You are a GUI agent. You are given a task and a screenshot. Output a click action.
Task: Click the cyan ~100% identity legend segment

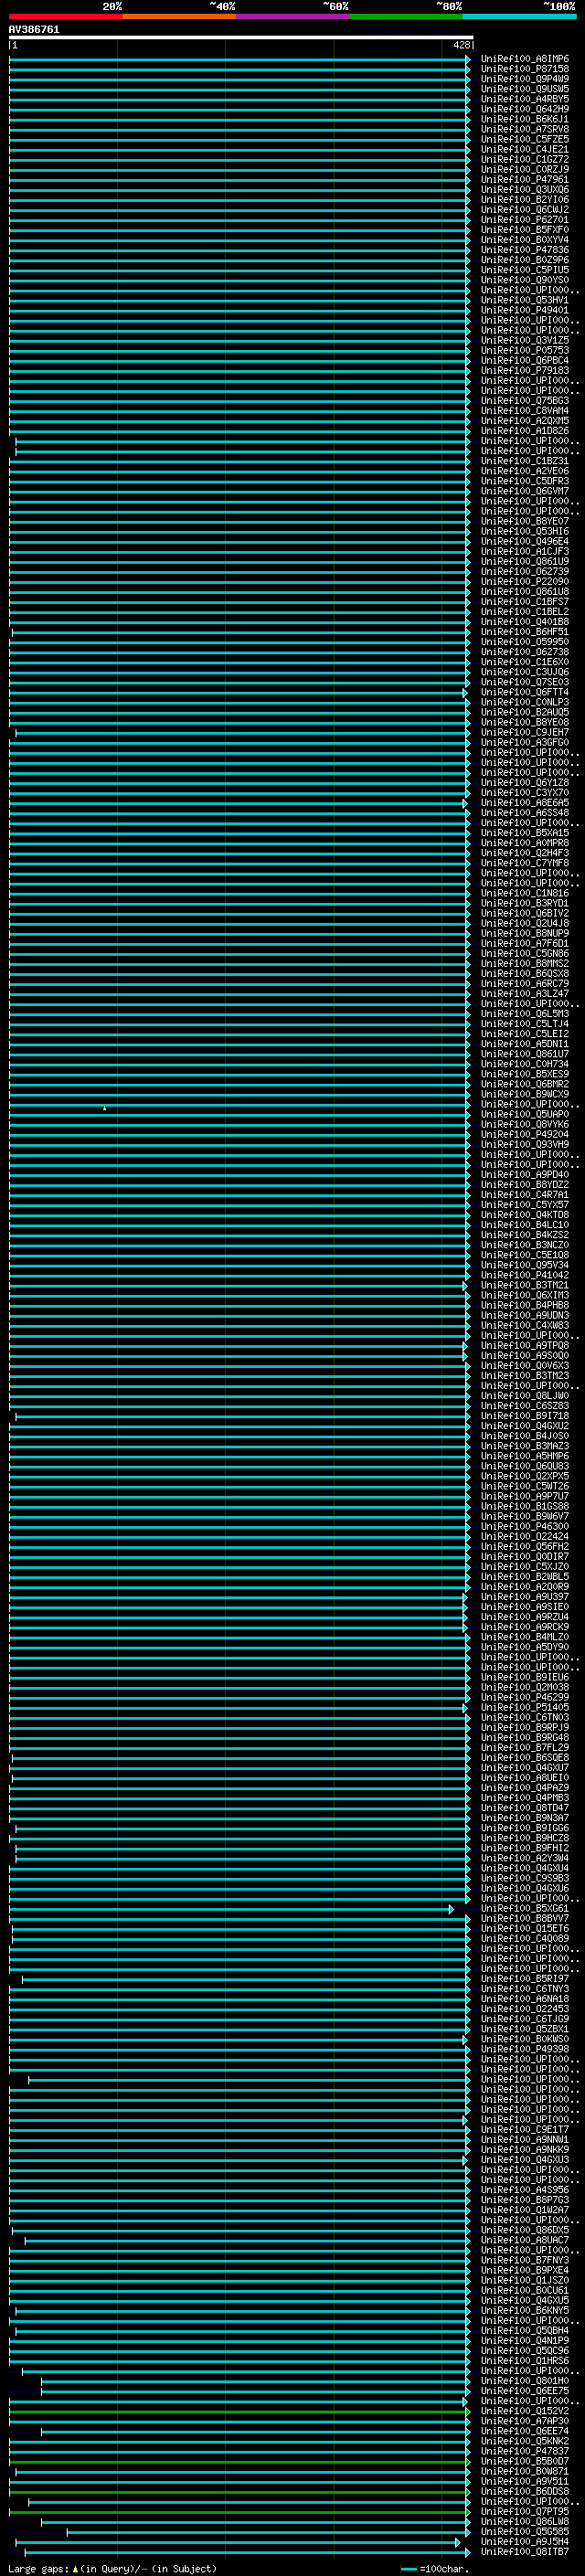520,17
